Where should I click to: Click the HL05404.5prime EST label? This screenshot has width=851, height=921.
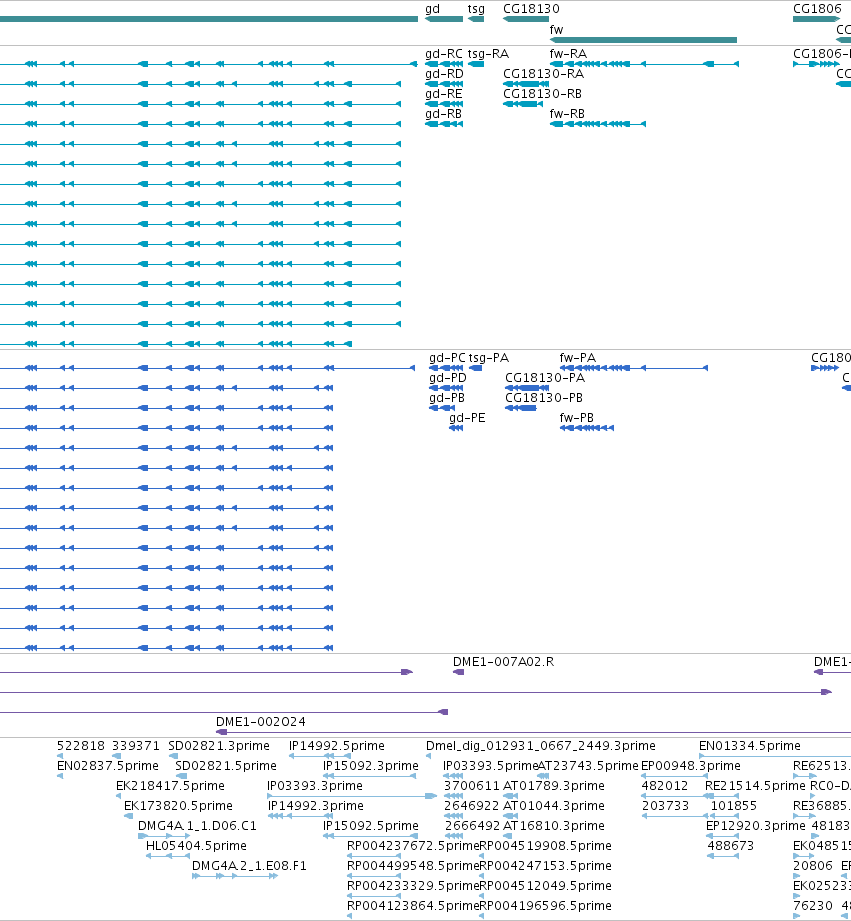[x=196, y=846]
